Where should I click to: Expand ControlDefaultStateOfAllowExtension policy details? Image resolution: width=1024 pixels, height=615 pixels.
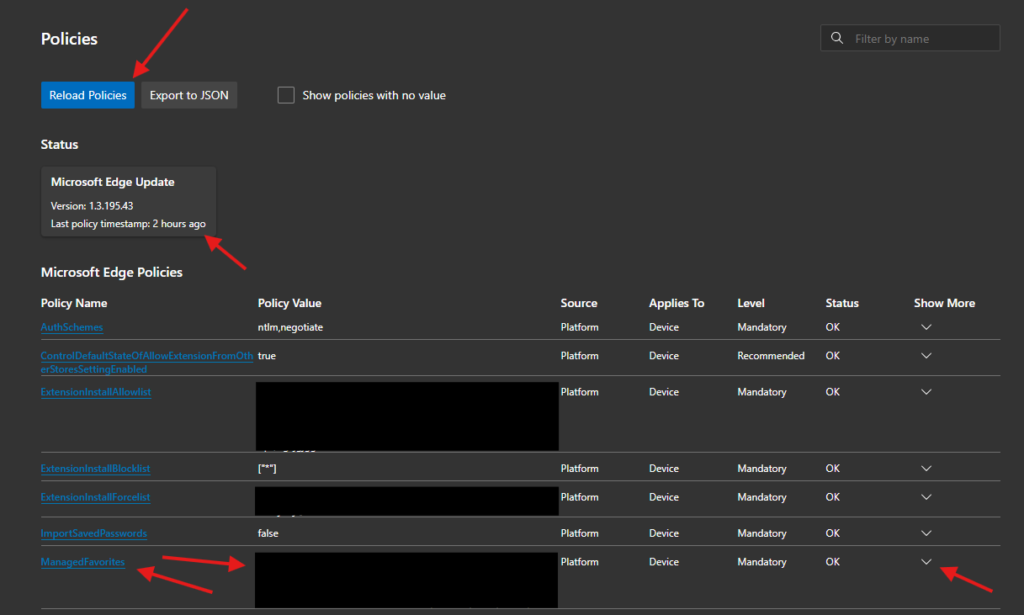pos(926,357)
